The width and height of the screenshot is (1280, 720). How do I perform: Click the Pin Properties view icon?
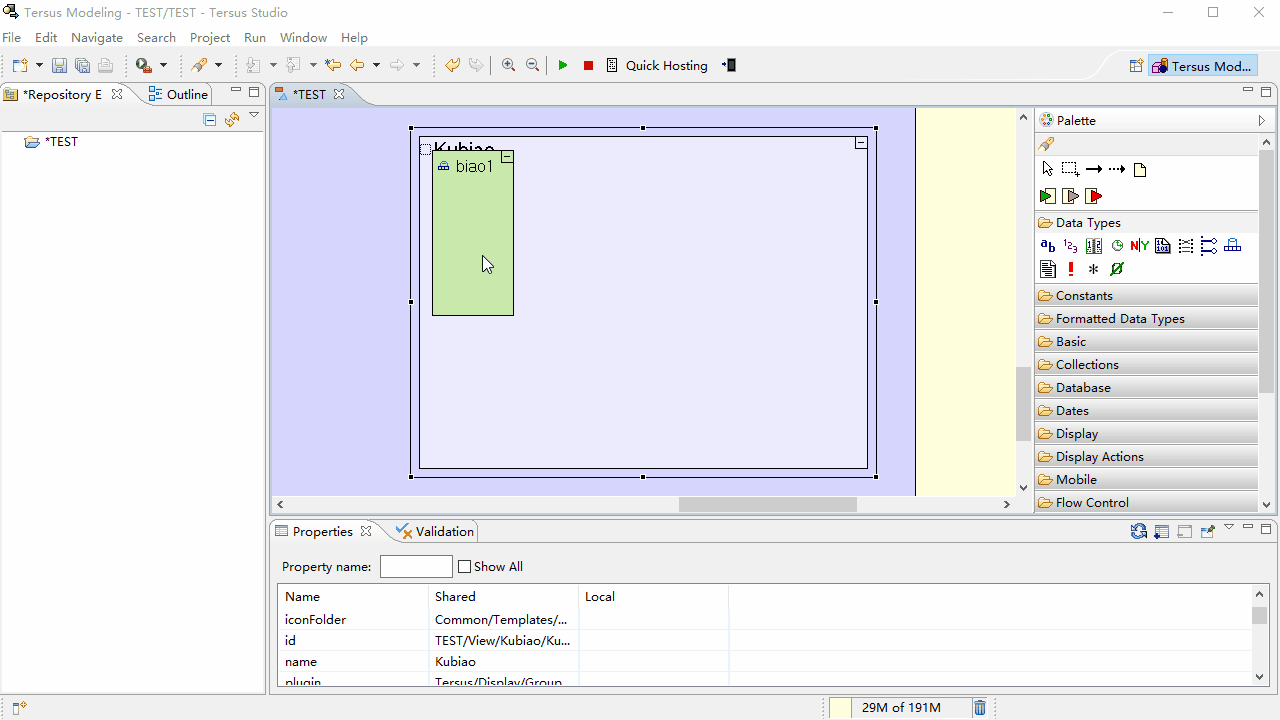click(x=1207, y=532)
